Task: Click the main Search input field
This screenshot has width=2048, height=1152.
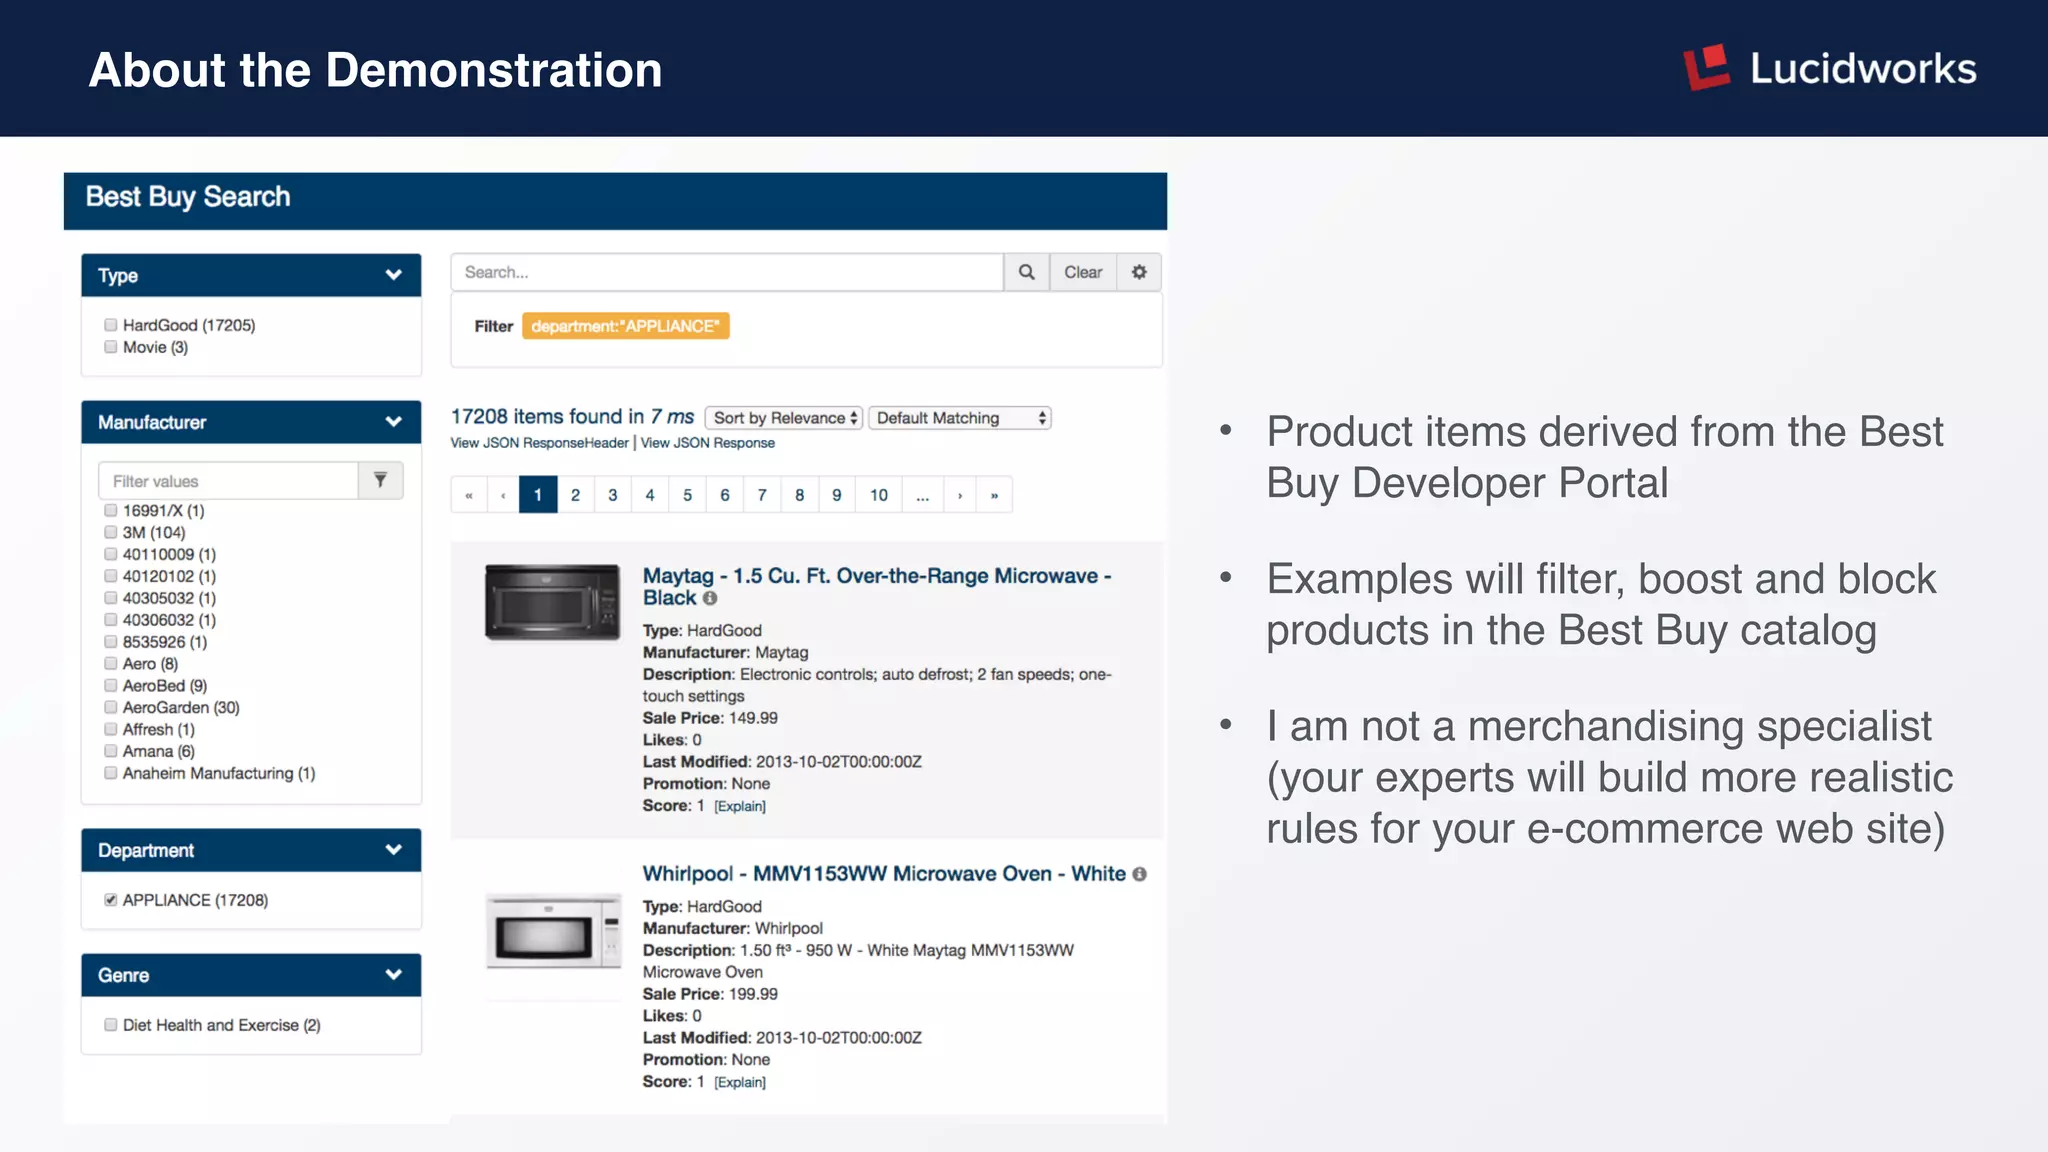Action: click(x=727, y=272)
